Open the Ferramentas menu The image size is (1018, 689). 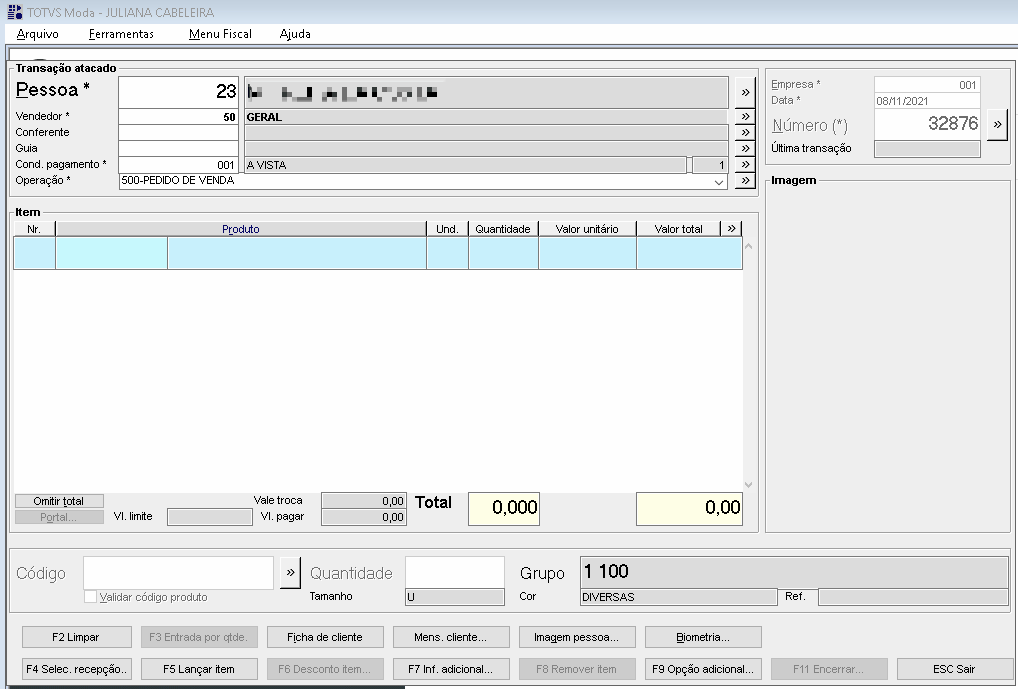[121, 34]
